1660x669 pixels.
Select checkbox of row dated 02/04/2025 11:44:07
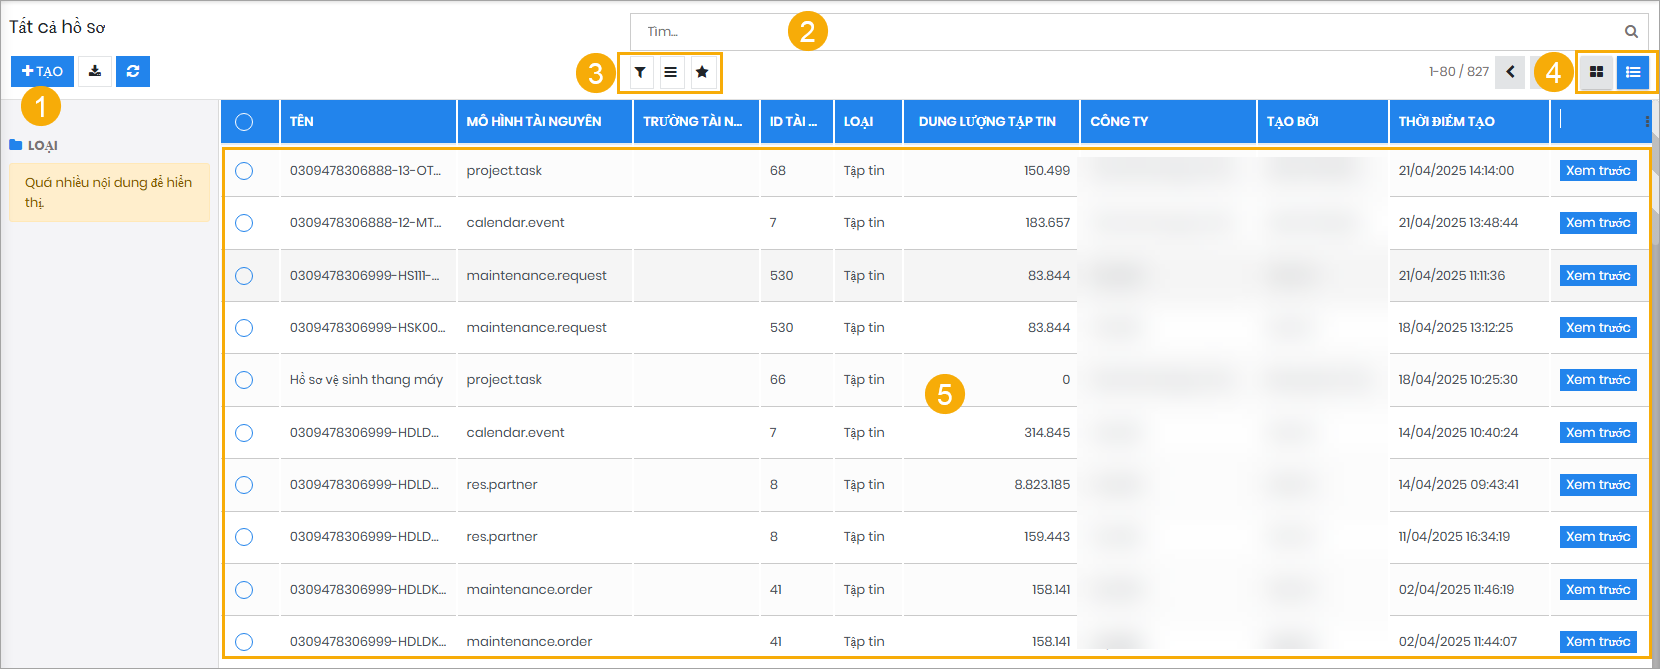pyautogui.click(x=244, y=642)
